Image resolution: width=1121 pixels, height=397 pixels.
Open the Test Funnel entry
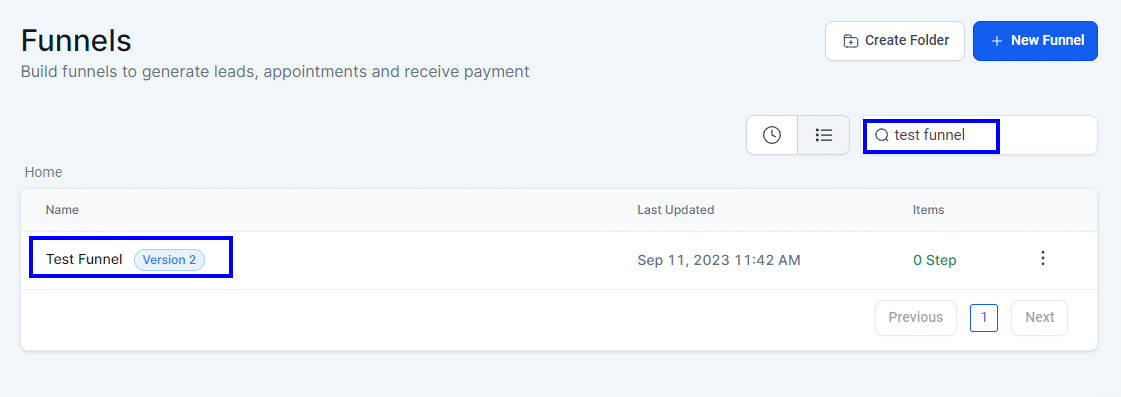click(x=84, y=260)
